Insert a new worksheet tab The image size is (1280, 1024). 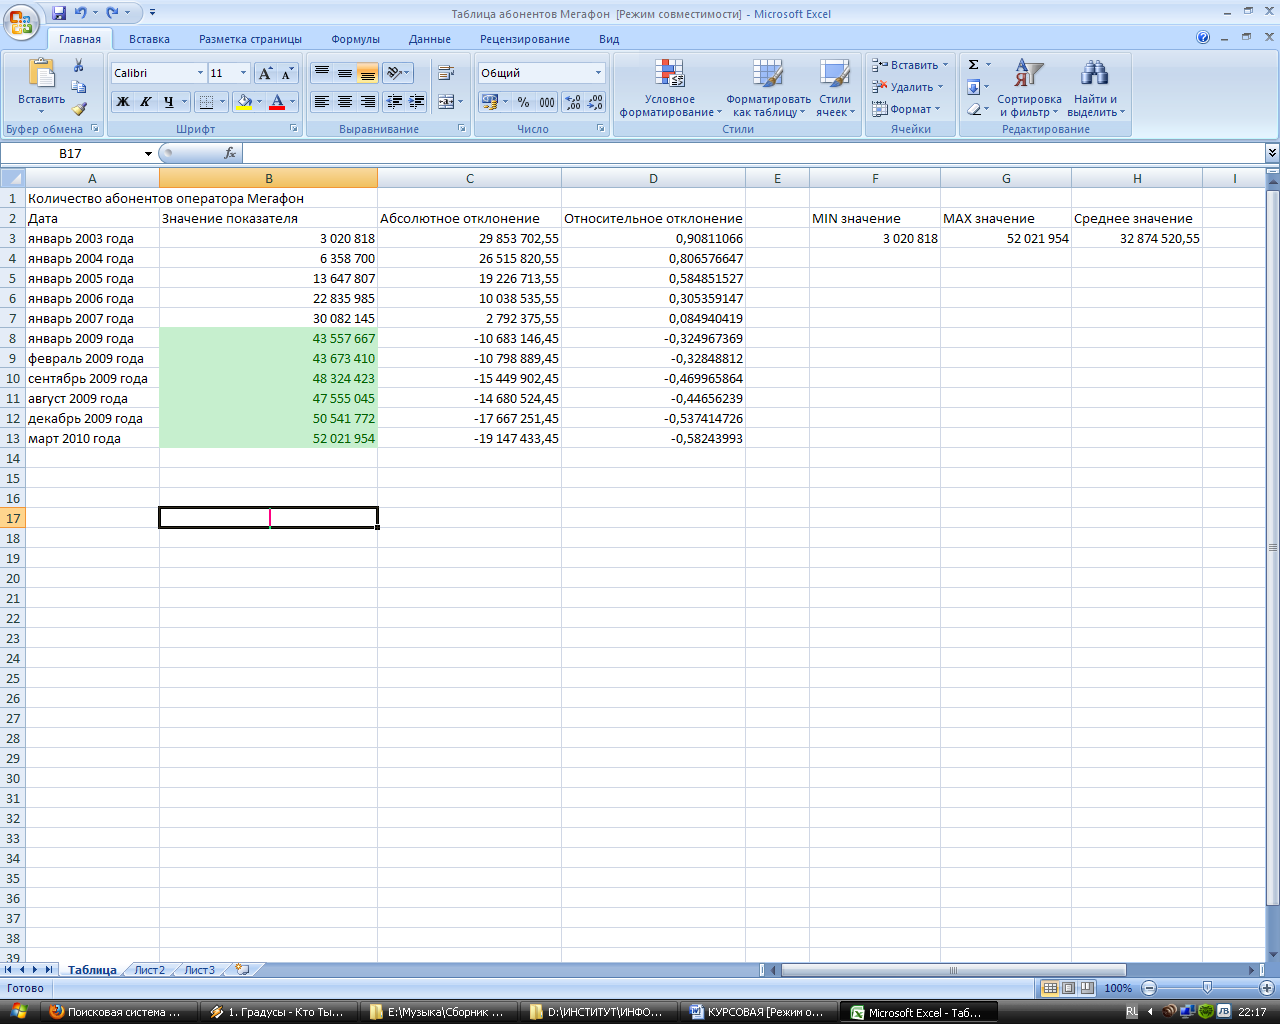(242, 970)
